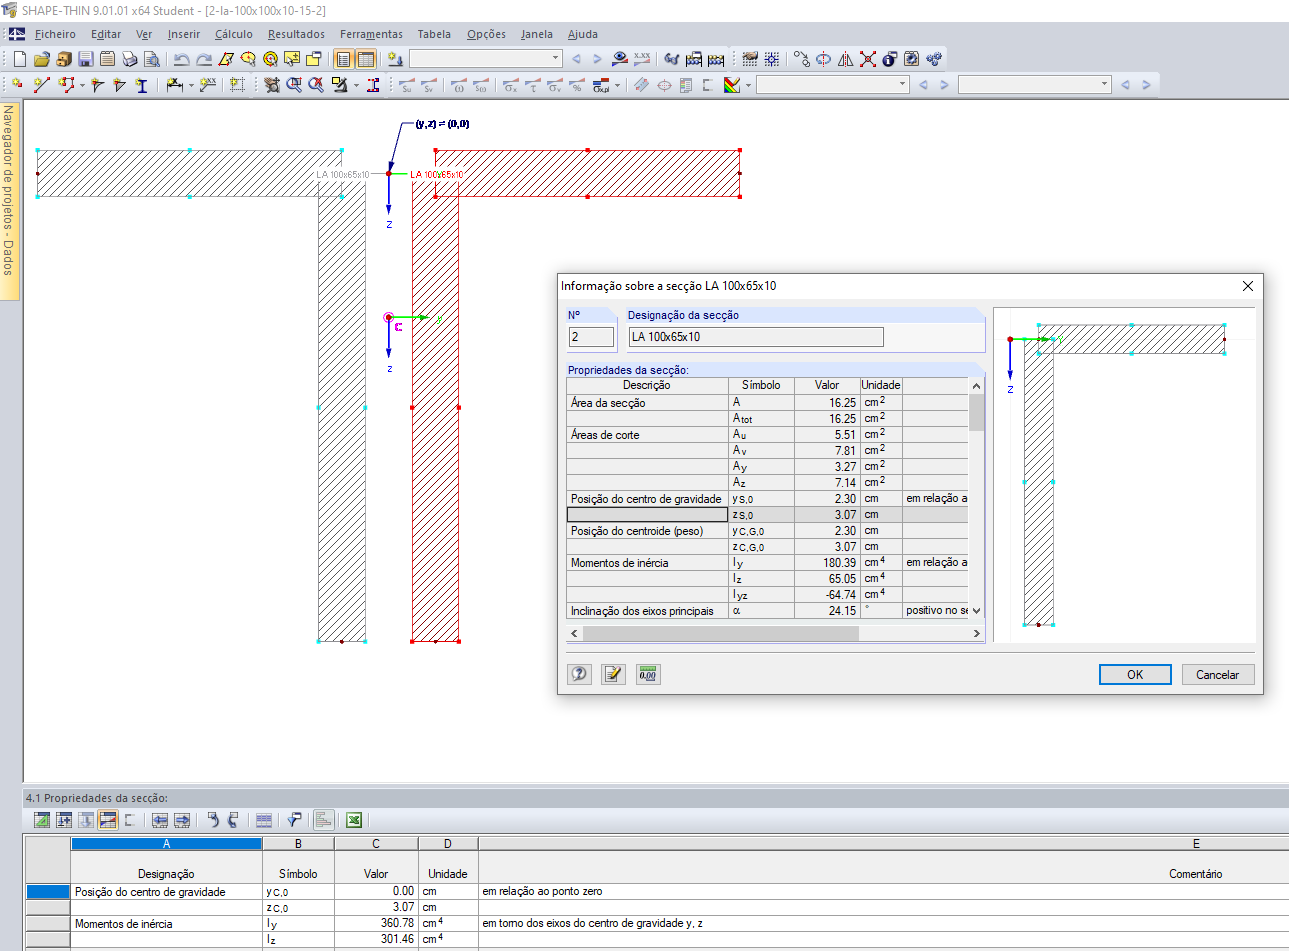Click the Designação da secção input field
1289x951 pixels.
(x=756, y=337)
